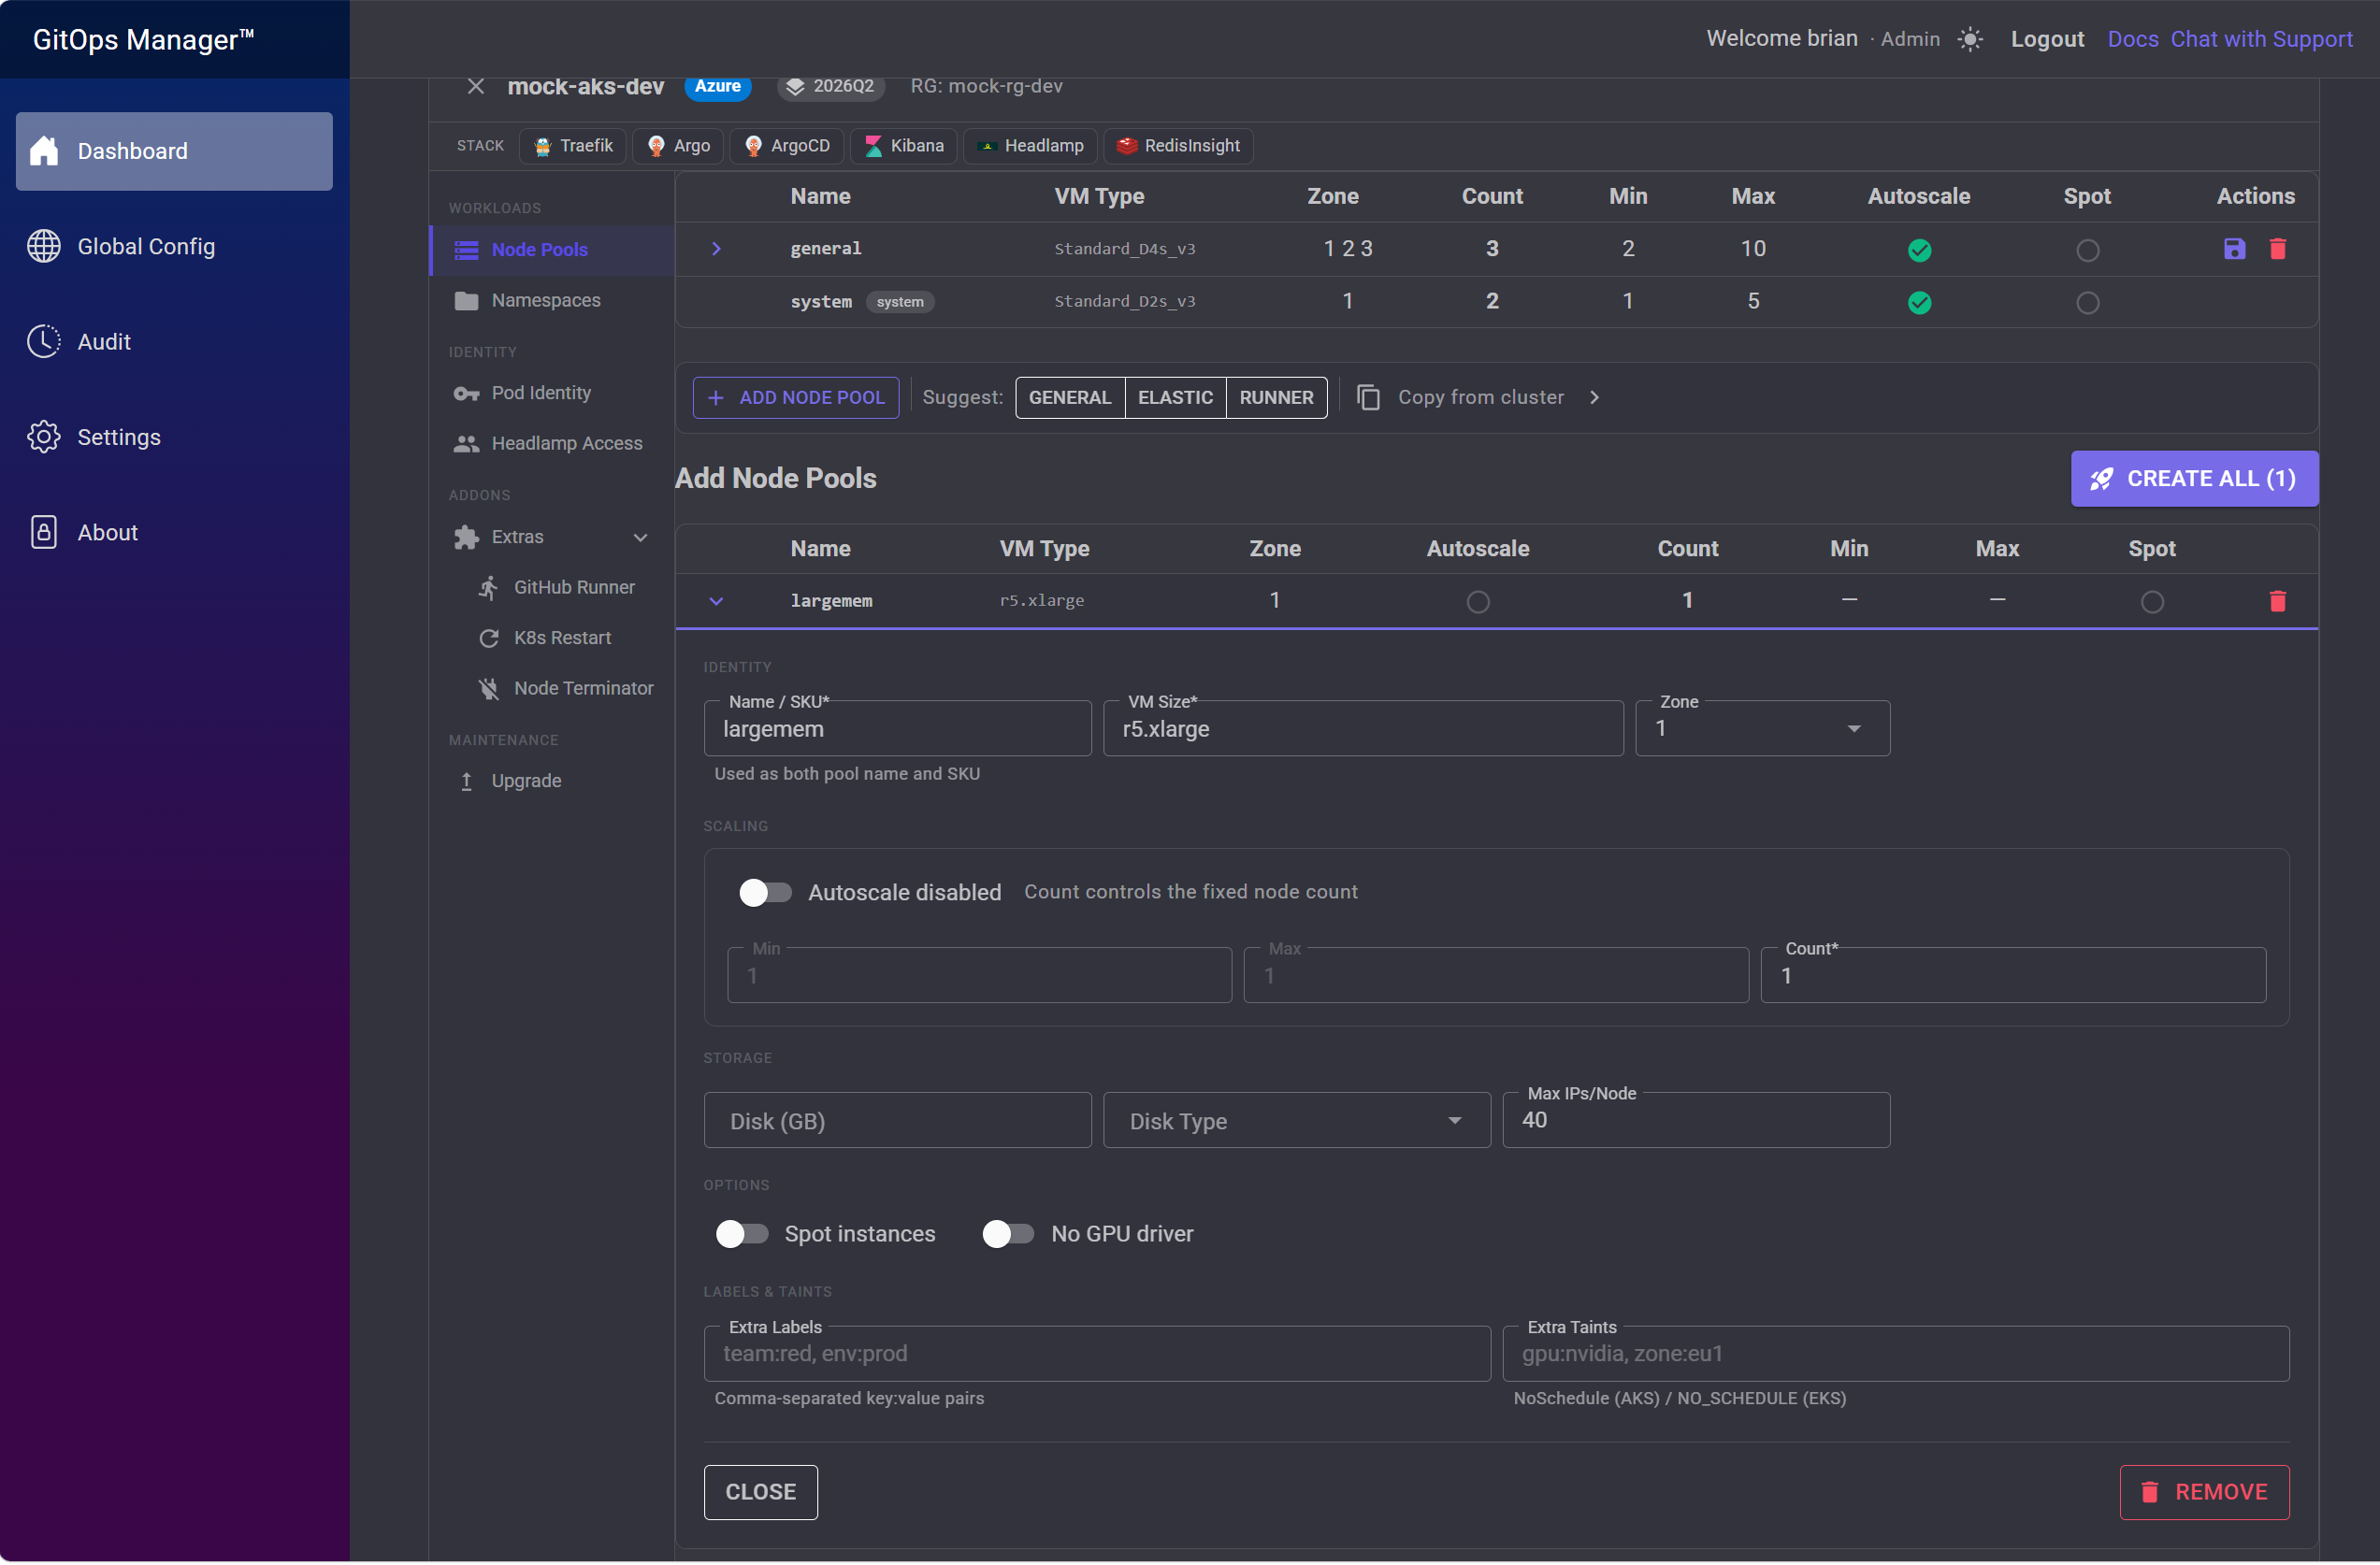Screen dimensions: 2380x1565
Task: Toggle the Autoscale disabled switch
Action: coord(765,892)
